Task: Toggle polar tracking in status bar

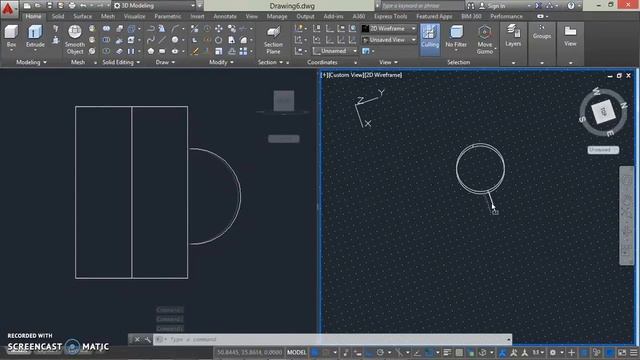Action: (380, 352)
